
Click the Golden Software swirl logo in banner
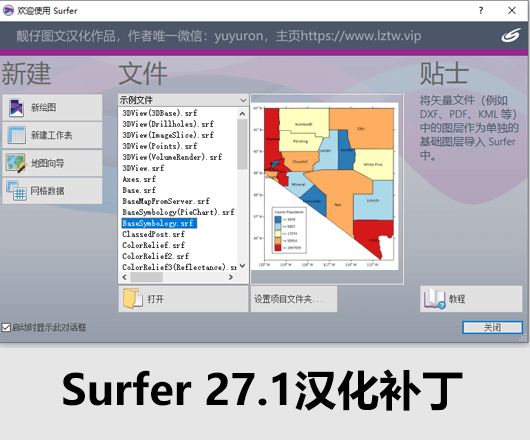pyautogui.click(x=510, y=35)
